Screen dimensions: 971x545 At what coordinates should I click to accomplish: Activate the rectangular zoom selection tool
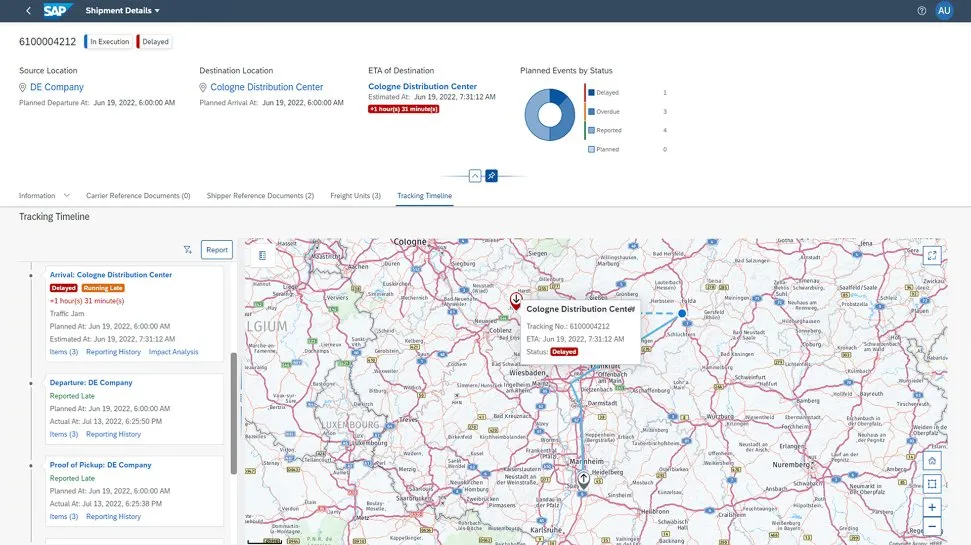[x=931, y=484]
